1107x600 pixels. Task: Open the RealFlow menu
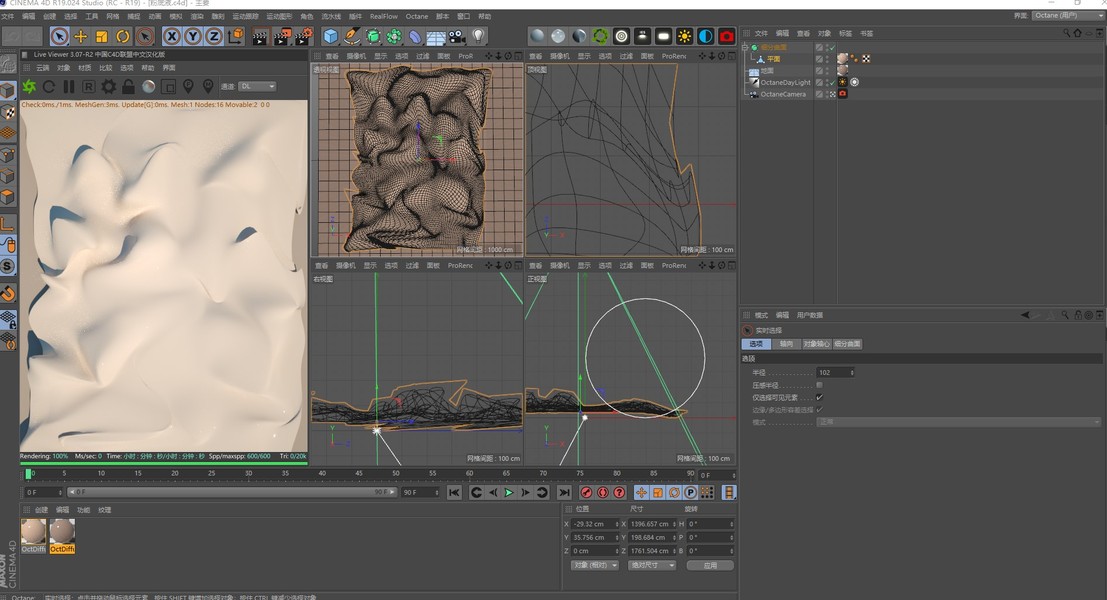tap(383, 16)
